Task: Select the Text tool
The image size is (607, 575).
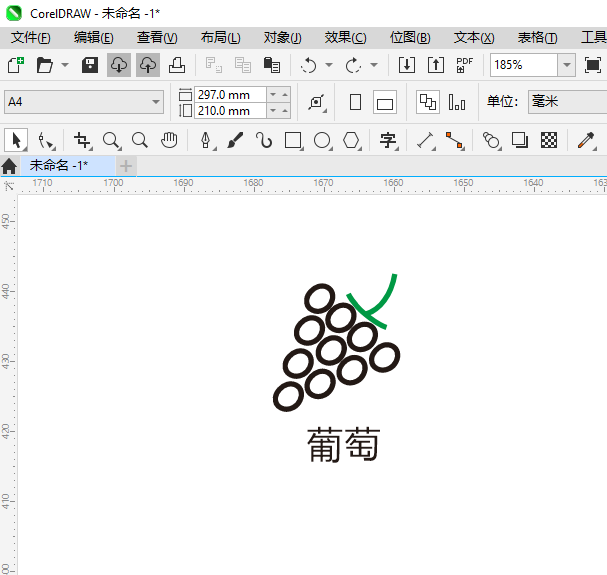Action: pos(388,140)
